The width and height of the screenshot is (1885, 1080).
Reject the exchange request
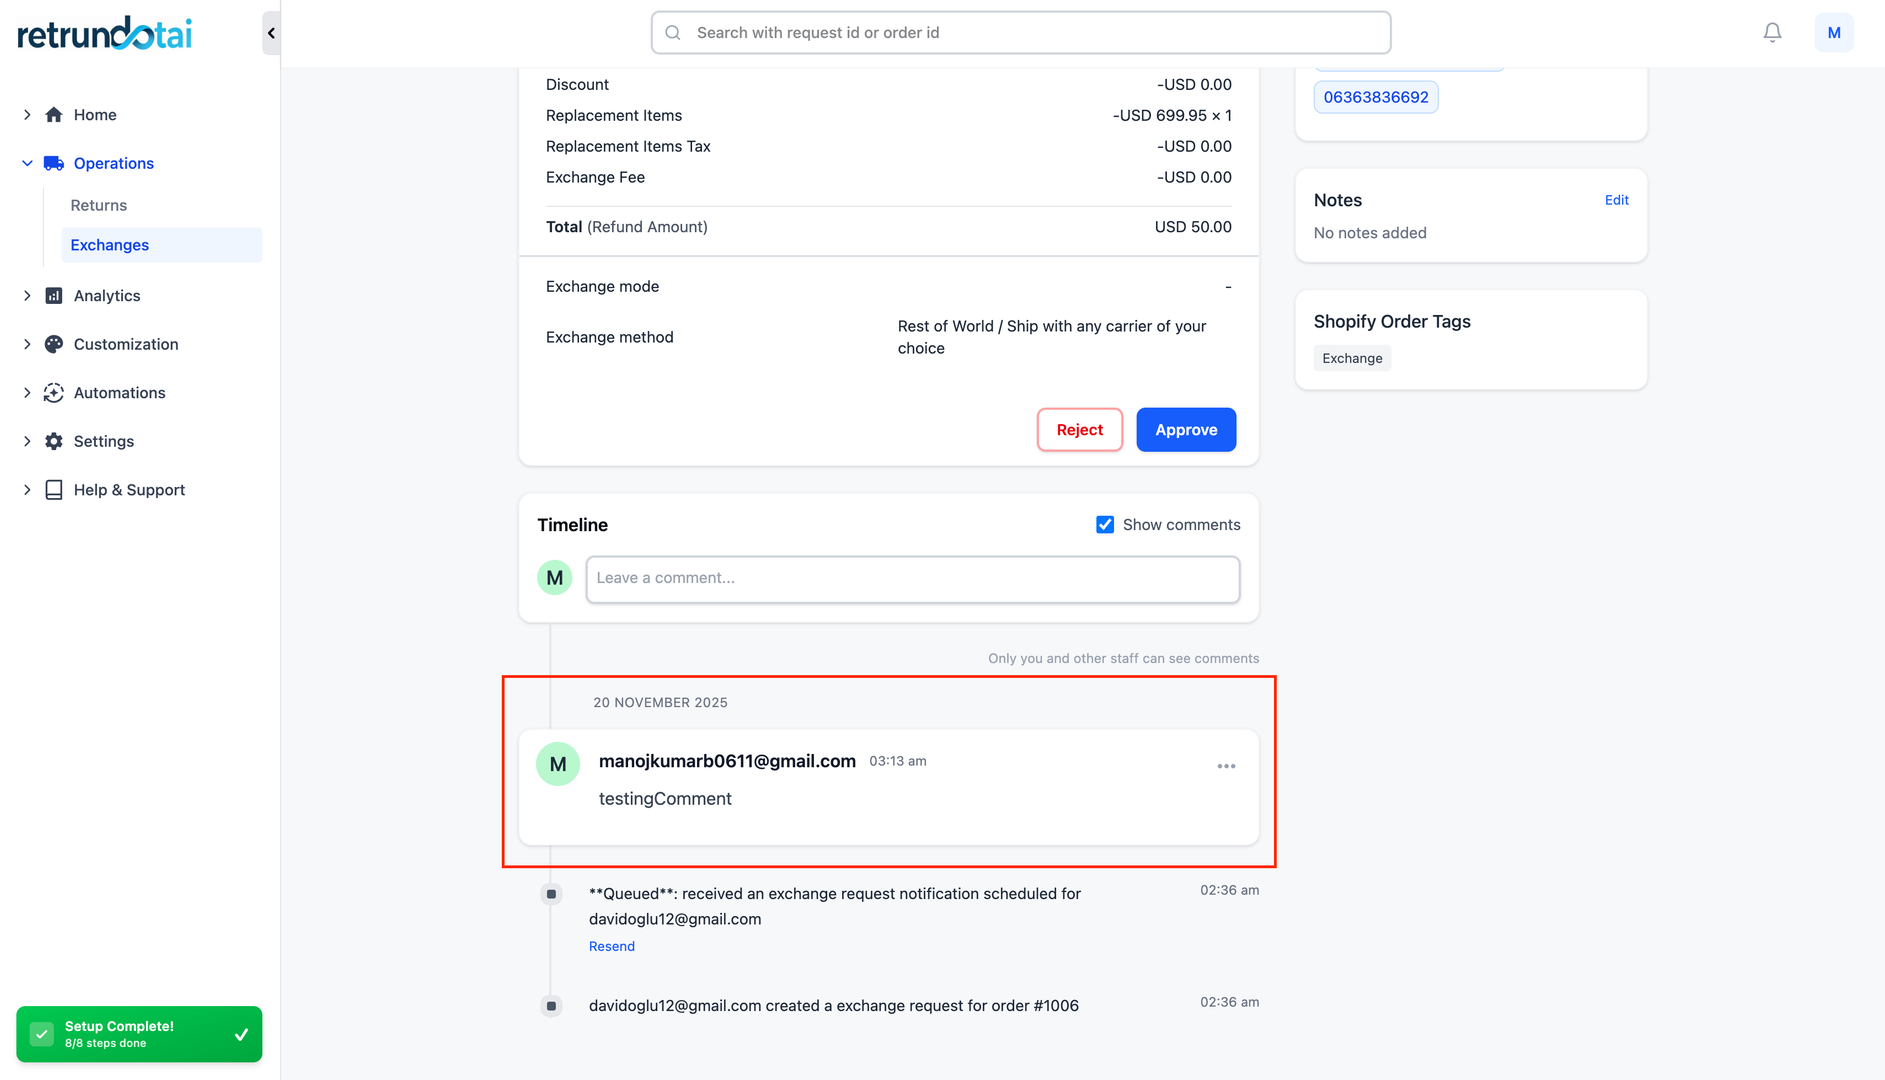click(x=1079, y=430)
